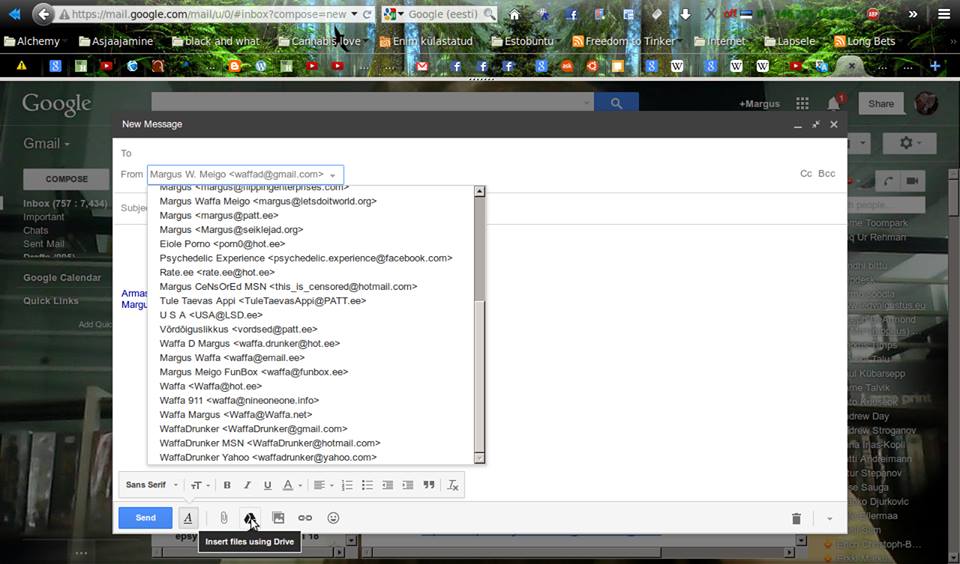This screenshot has height=564, width=960.
Task: Insert photo into message
Action: (278, 518)
